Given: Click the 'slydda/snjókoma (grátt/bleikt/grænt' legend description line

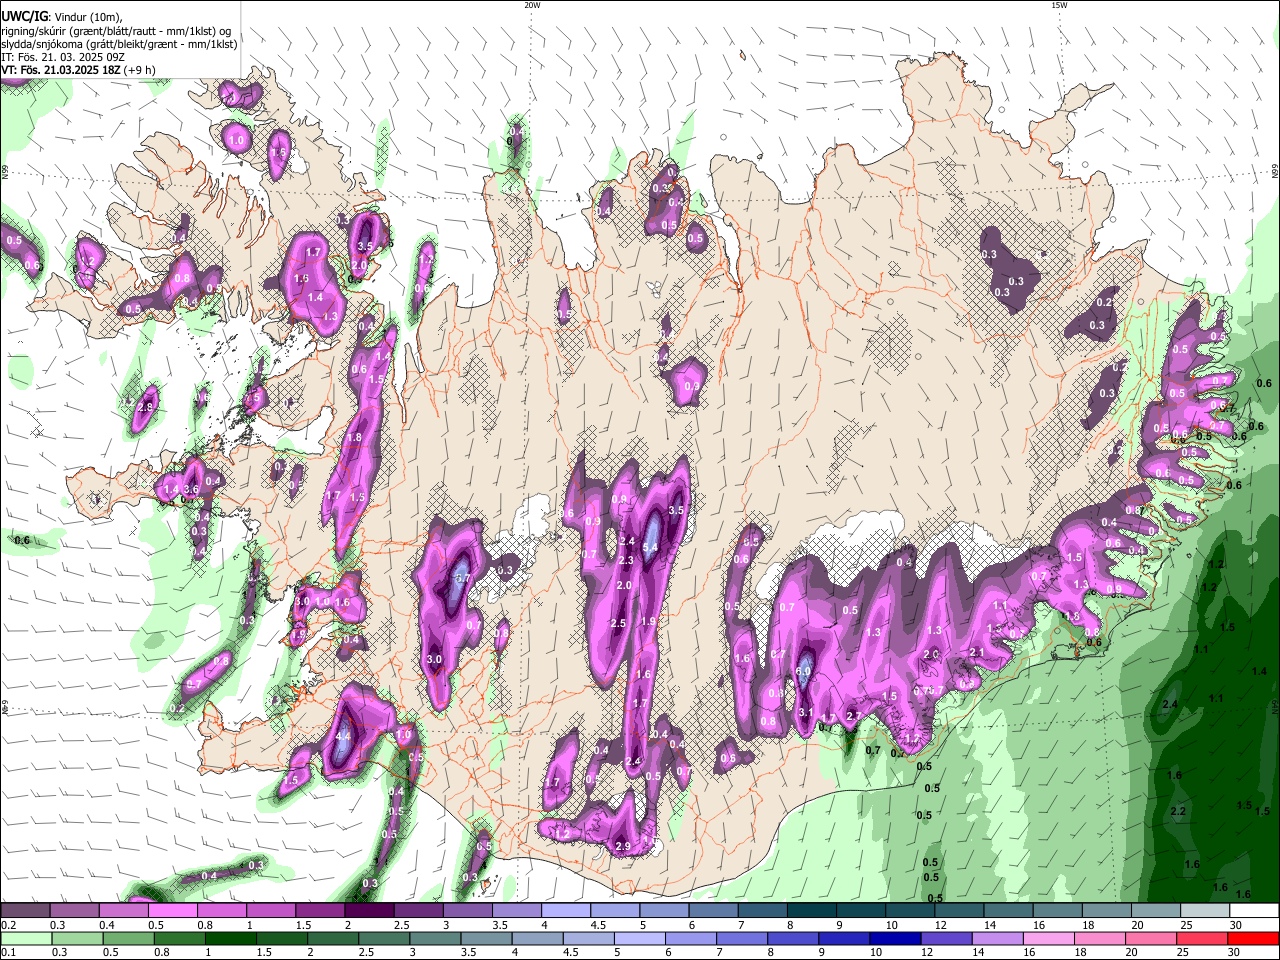Looking at the screenshot, I should click(x=119, y=44).
